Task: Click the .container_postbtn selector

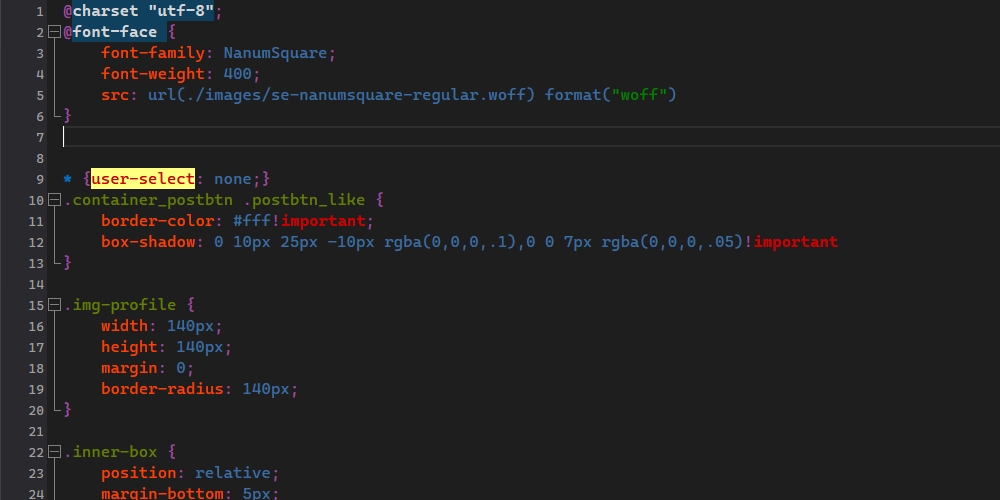Action: [x=148, y=200]
